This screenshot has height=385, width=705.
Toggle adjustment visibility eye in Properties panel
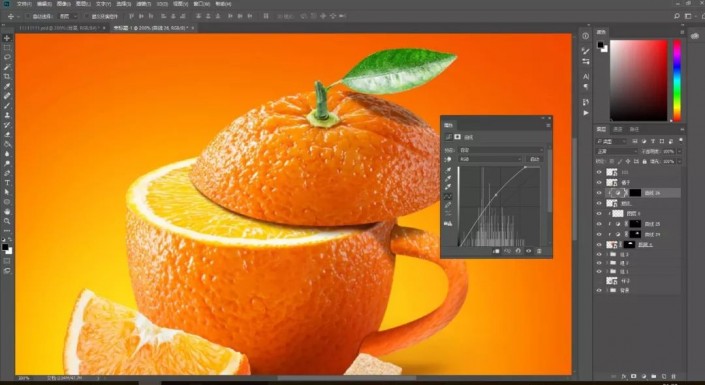click(529, 251)
